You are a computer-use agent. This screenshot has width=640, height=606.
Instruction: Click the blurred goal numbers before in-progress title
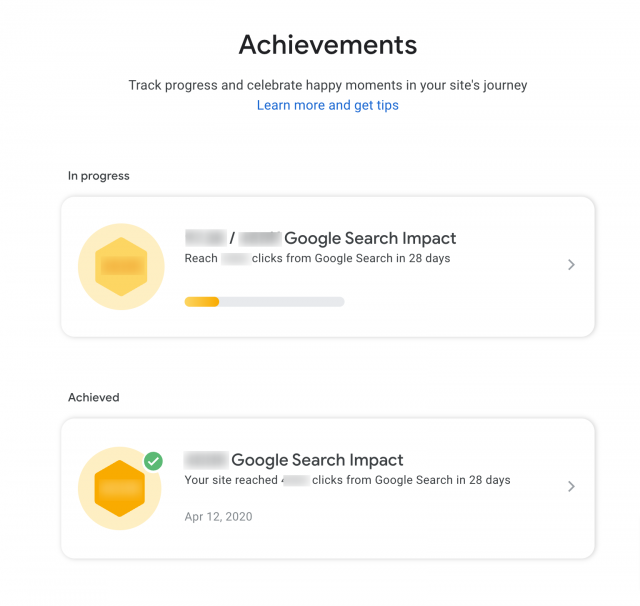[230, 238]
